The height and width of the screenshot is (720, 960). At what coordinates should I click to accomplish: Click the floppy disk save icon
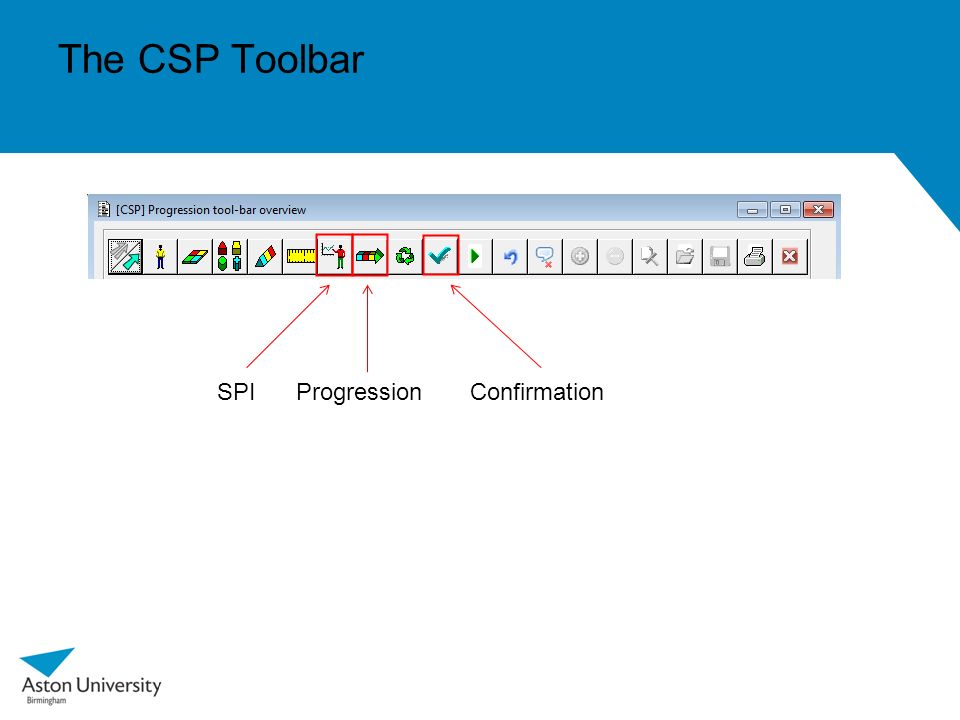click(x=719, y=256)
